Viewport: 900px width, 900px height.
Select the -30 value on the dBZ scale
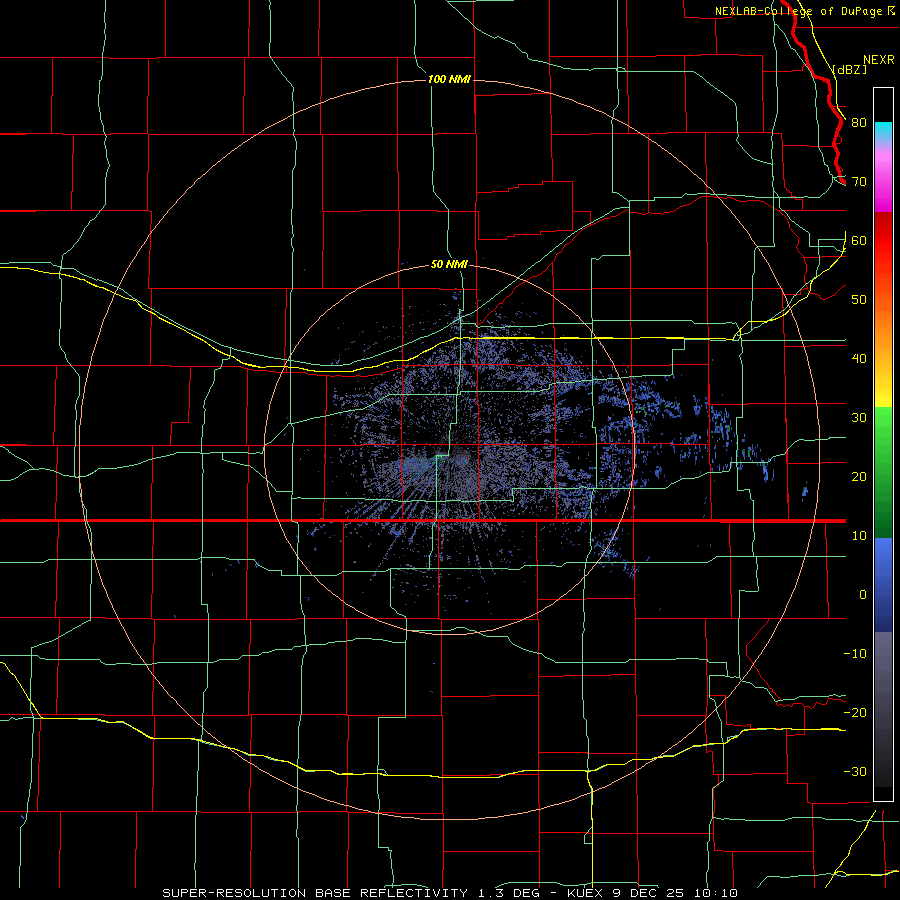click(x=855, y=771)
